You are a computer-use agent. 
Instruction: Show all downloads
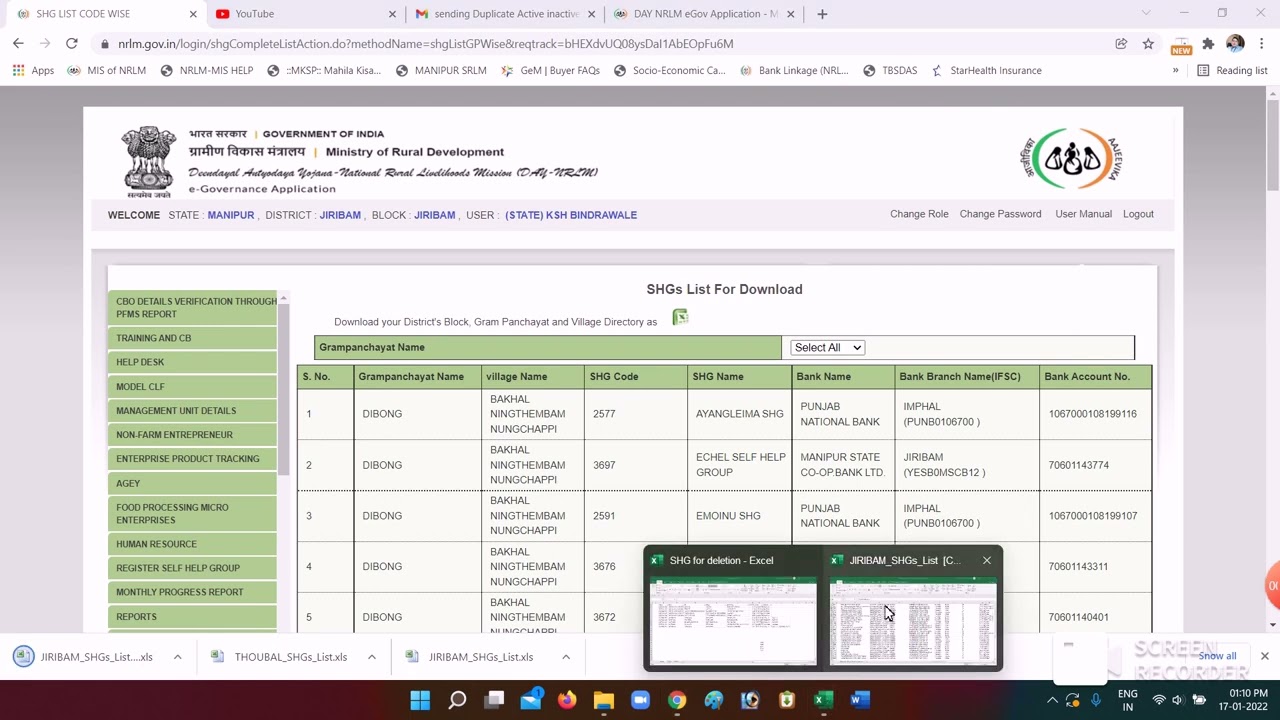1217,656
